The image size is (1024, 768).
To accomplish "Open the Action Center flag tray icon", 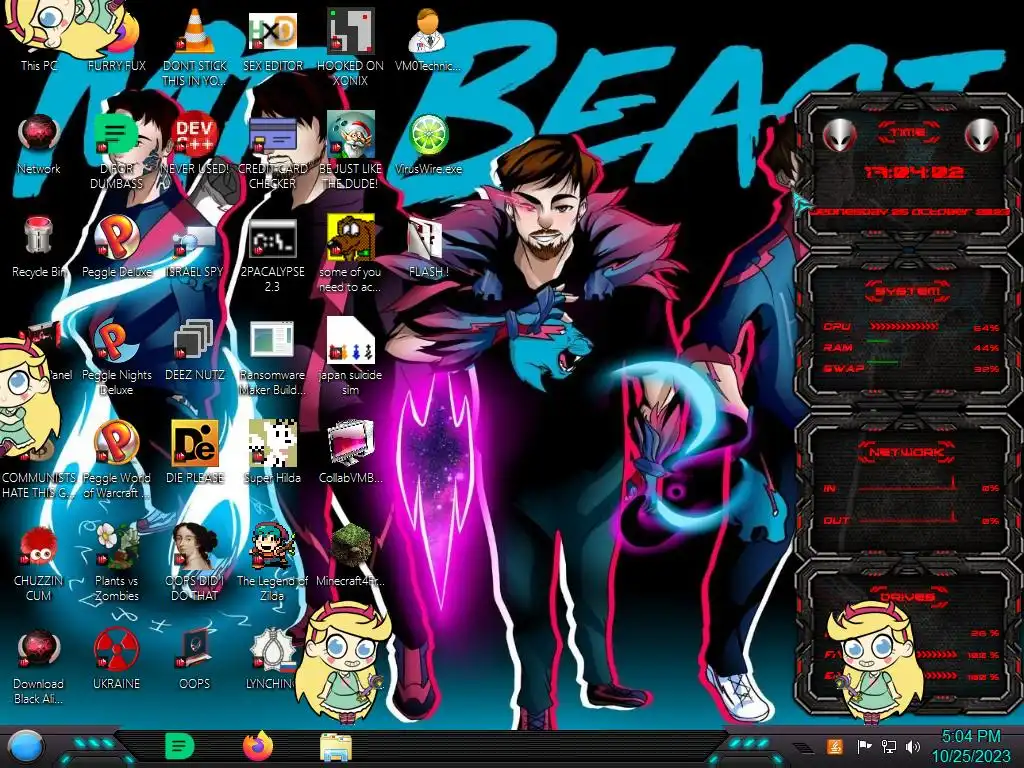I will (x=864, y=746).
